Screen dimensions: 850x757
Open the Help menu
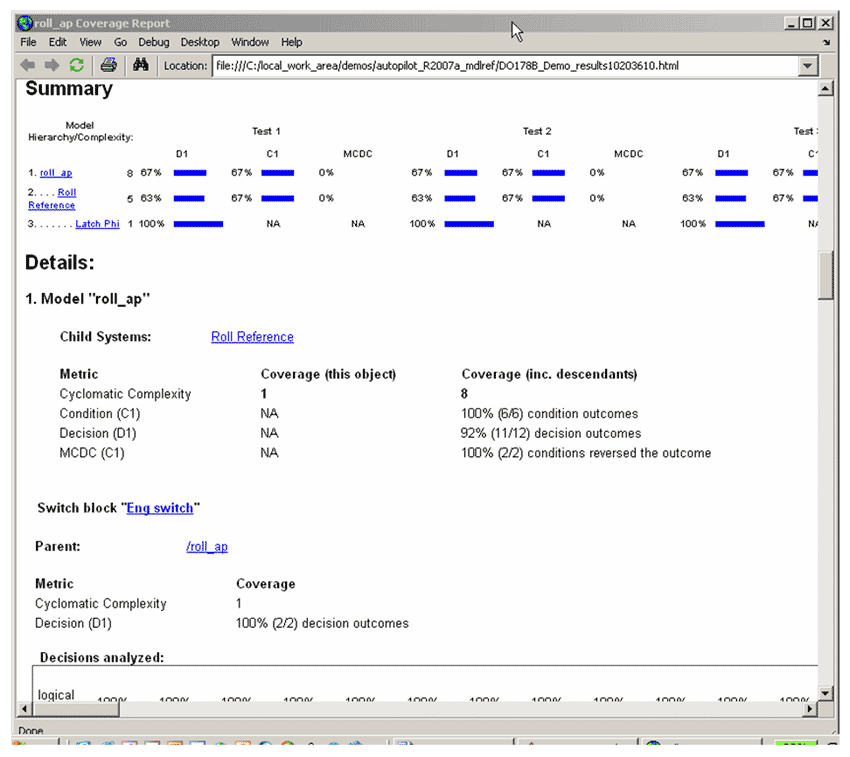pos(291,42)
